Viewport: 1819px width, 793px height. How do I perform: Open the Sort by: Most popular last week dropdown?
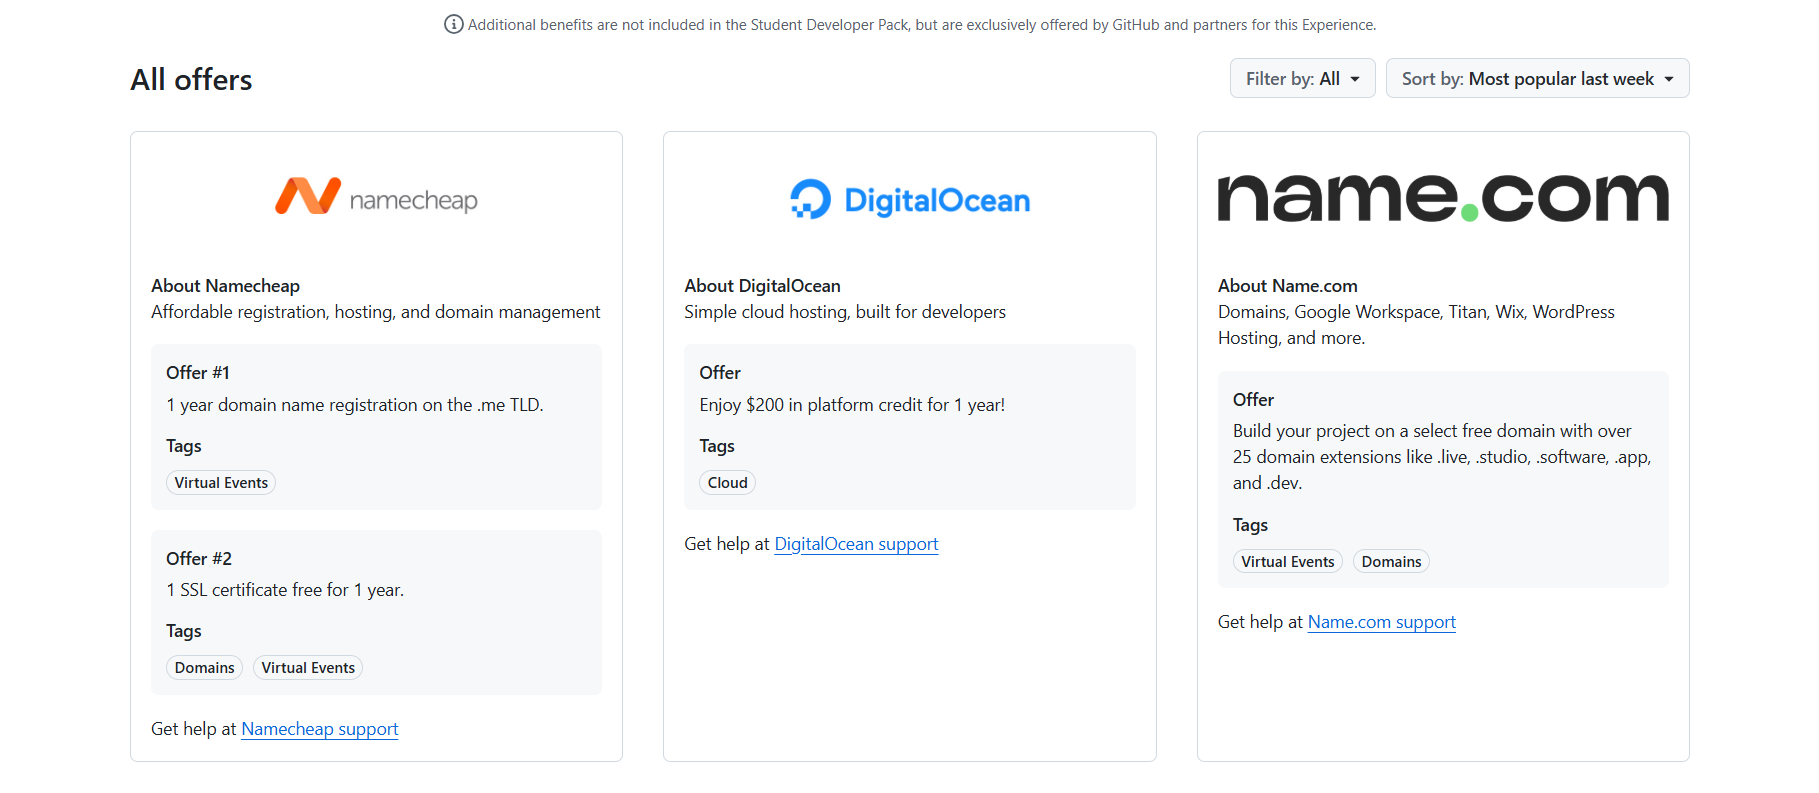1537,78
